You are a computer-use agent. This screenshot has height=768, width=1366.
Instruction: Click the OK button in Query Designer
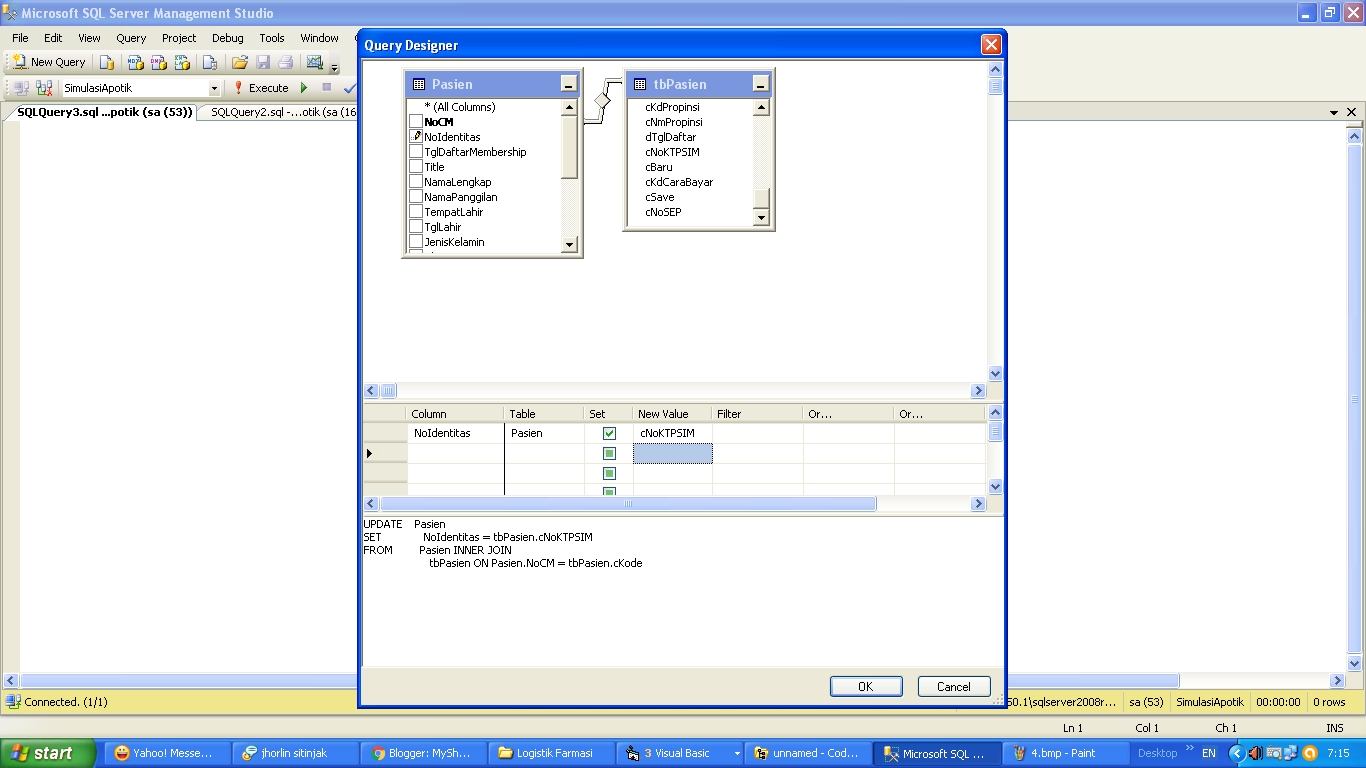[x=866, y=686]
